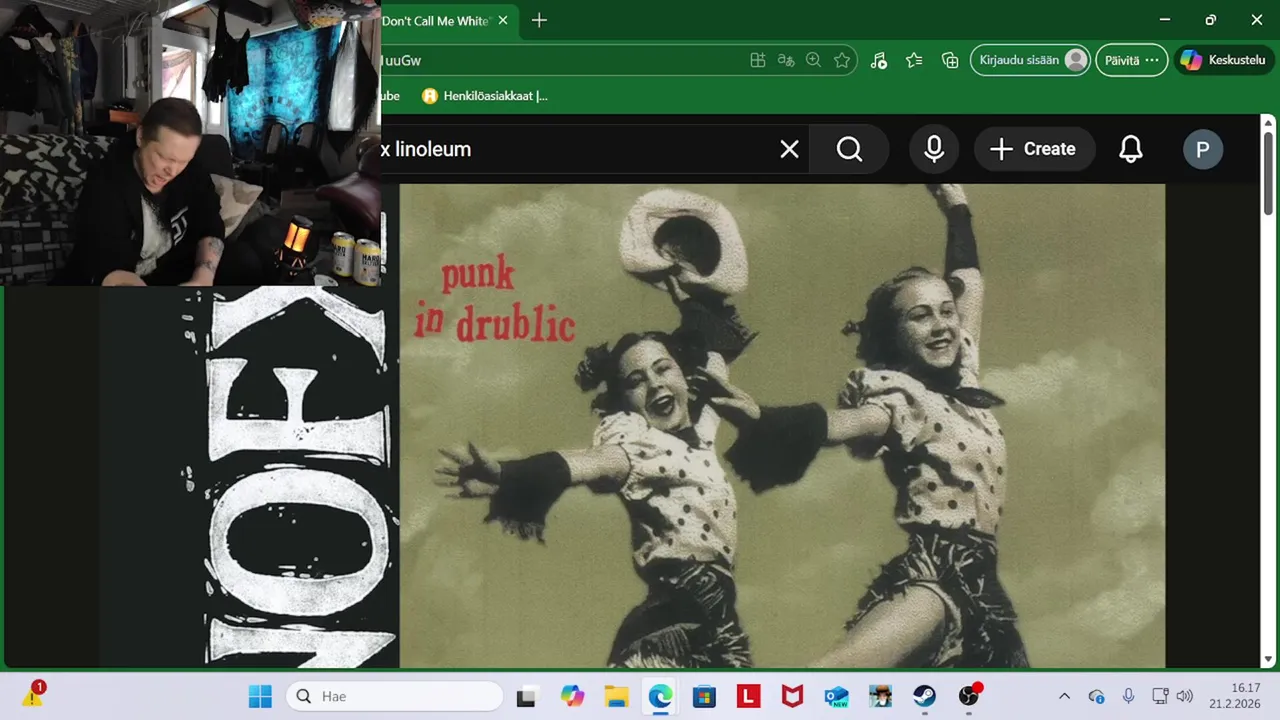Open the Windows Start menu
Image resolution: width=1280 pixels, height=720 pixels.
[x=260, y=696]
